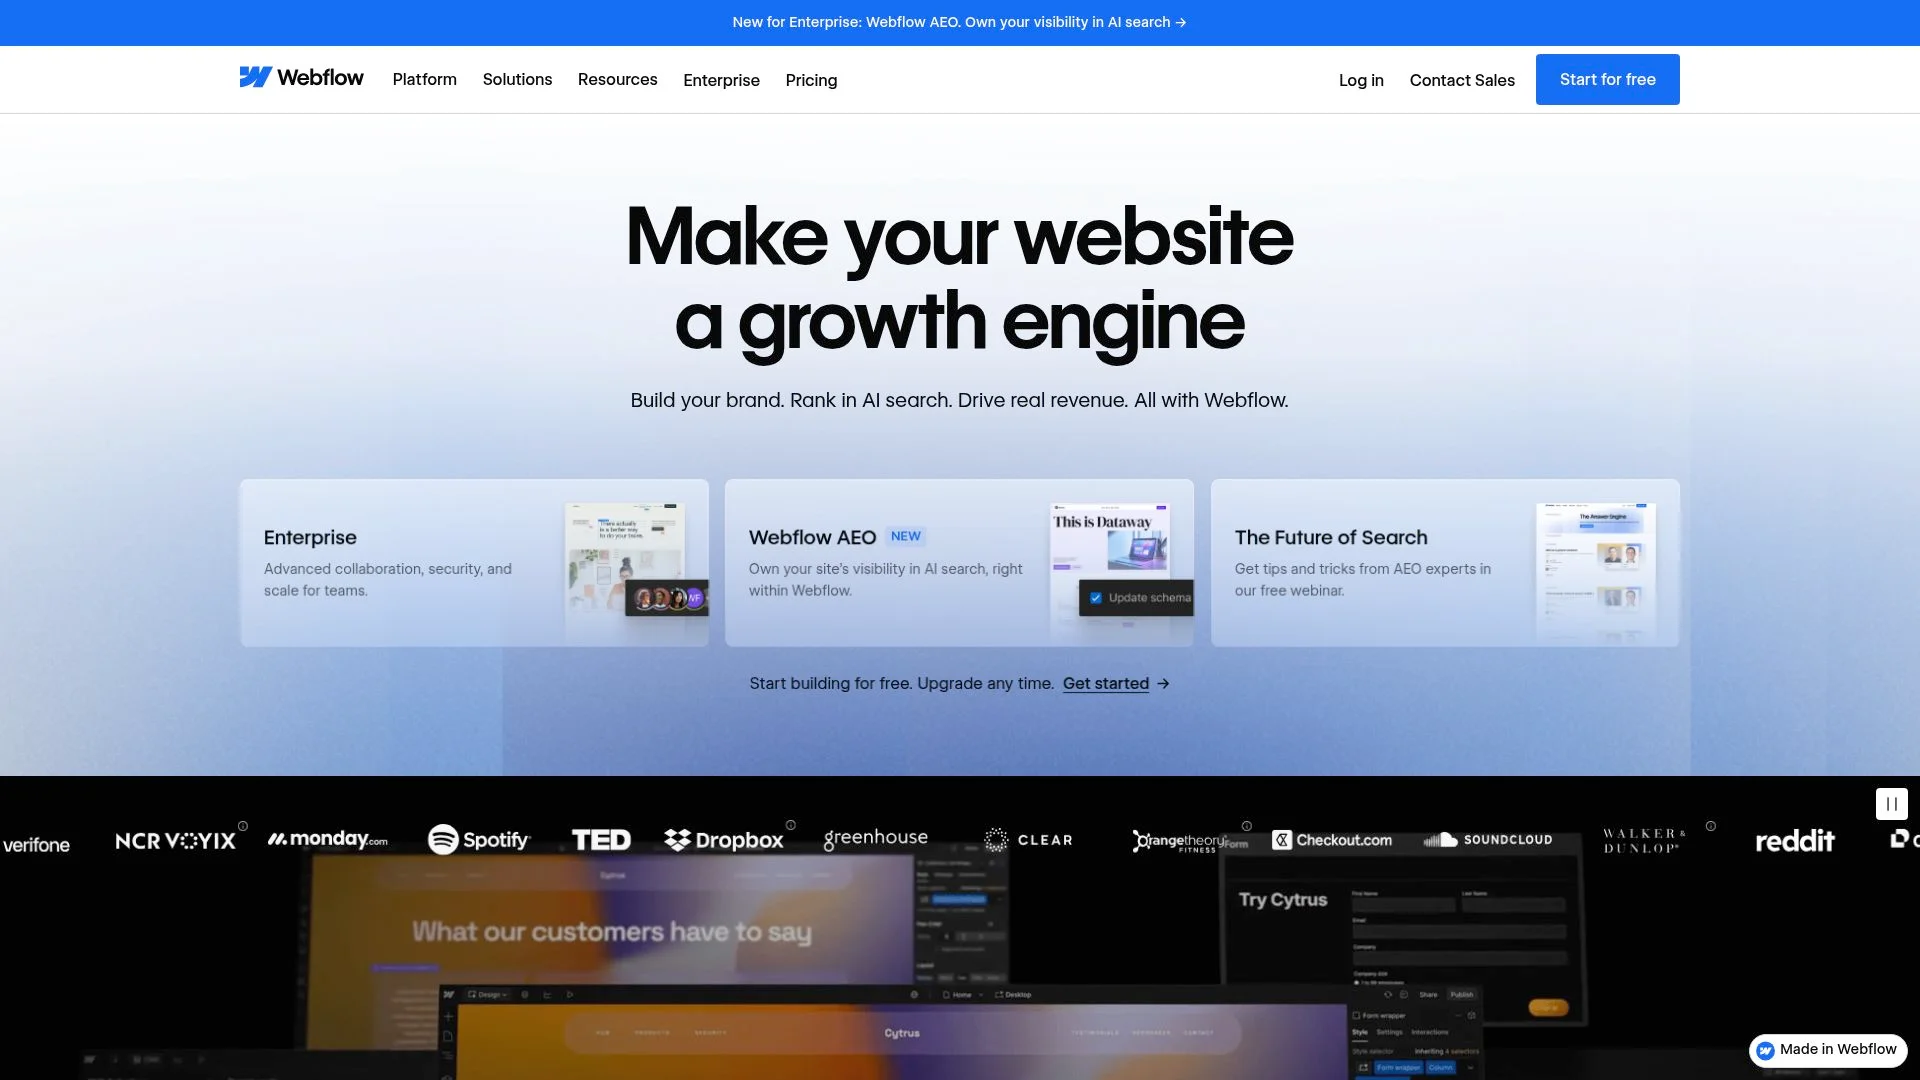Screen dimensions: 1920x1080
Task: Open the Webflow logo home link
Action: click(301, 78)
